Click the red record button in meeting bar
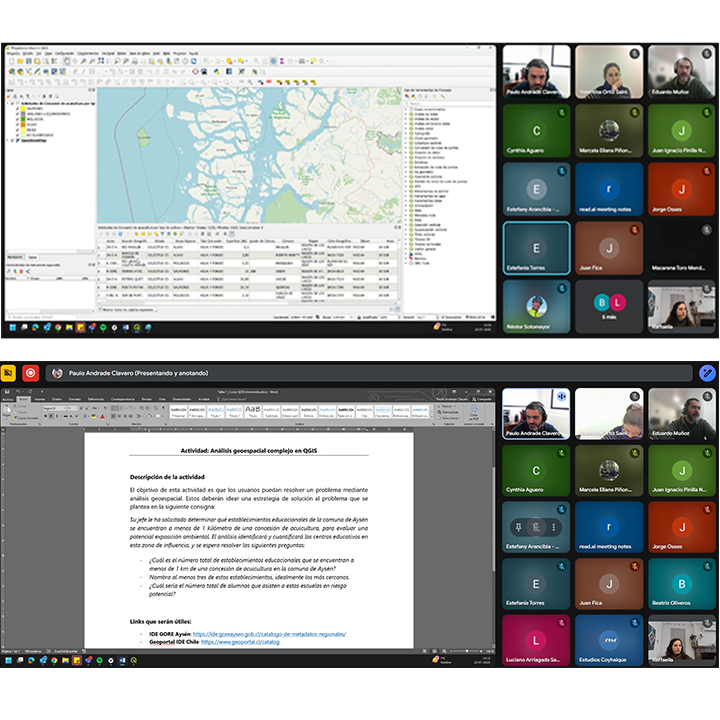720x720 pixels. [31, 372]
